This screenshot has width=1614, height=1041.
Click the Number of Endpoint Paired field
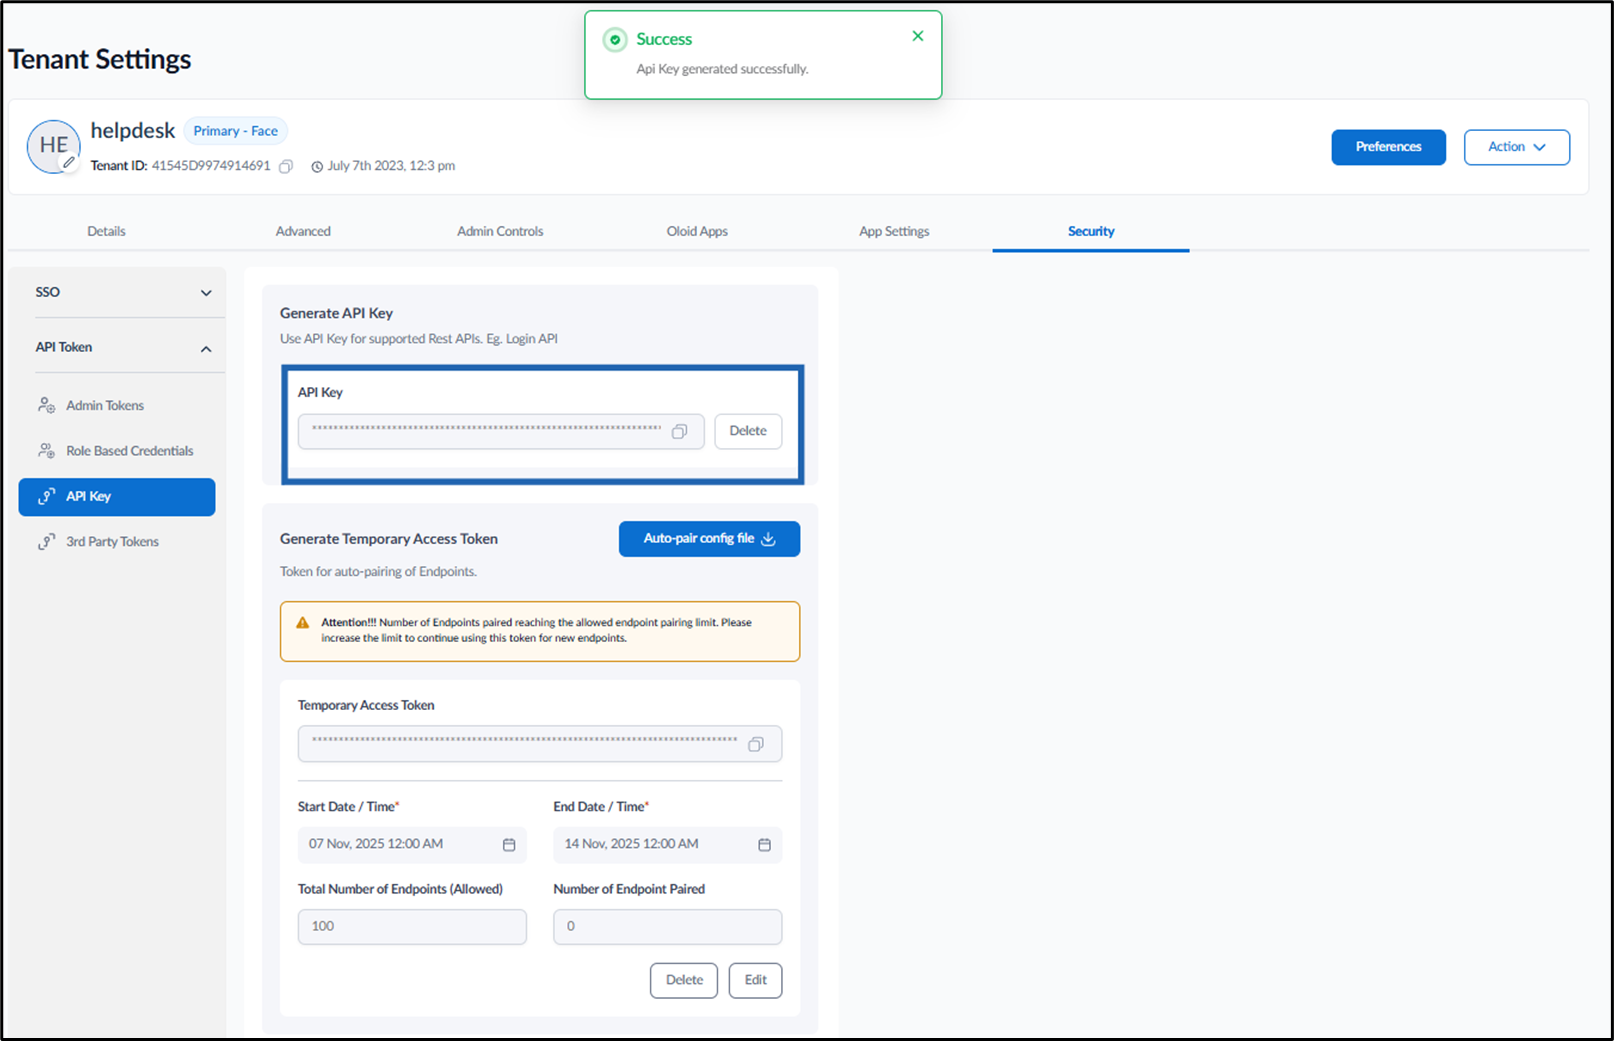tap(667, 927)
